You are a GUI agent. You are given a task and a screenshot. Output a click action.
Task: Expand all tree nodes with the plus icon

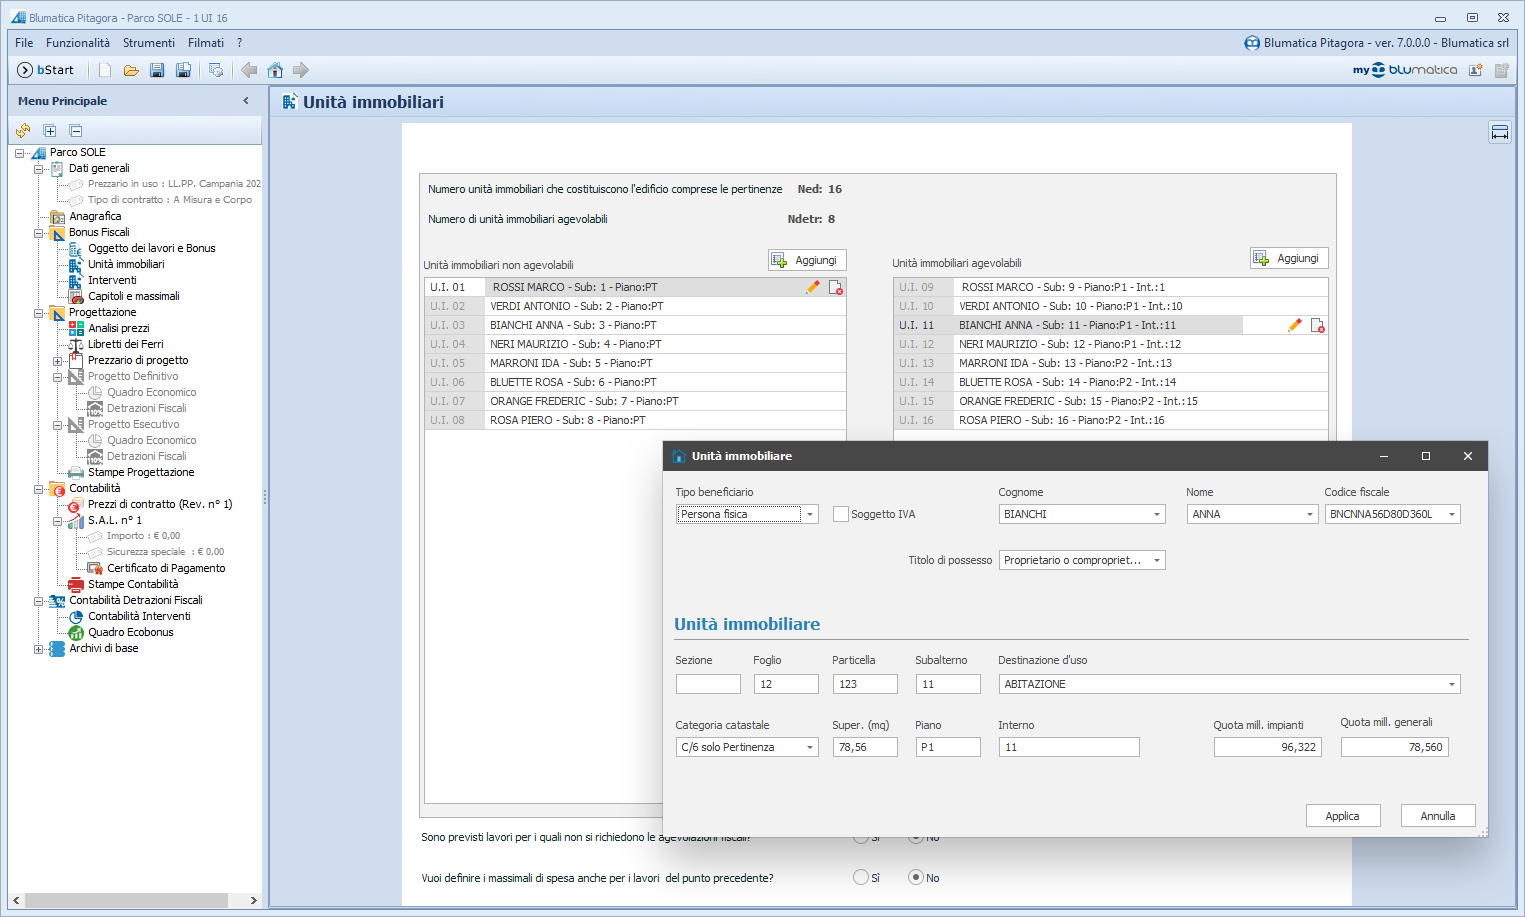tap(49, 131)
